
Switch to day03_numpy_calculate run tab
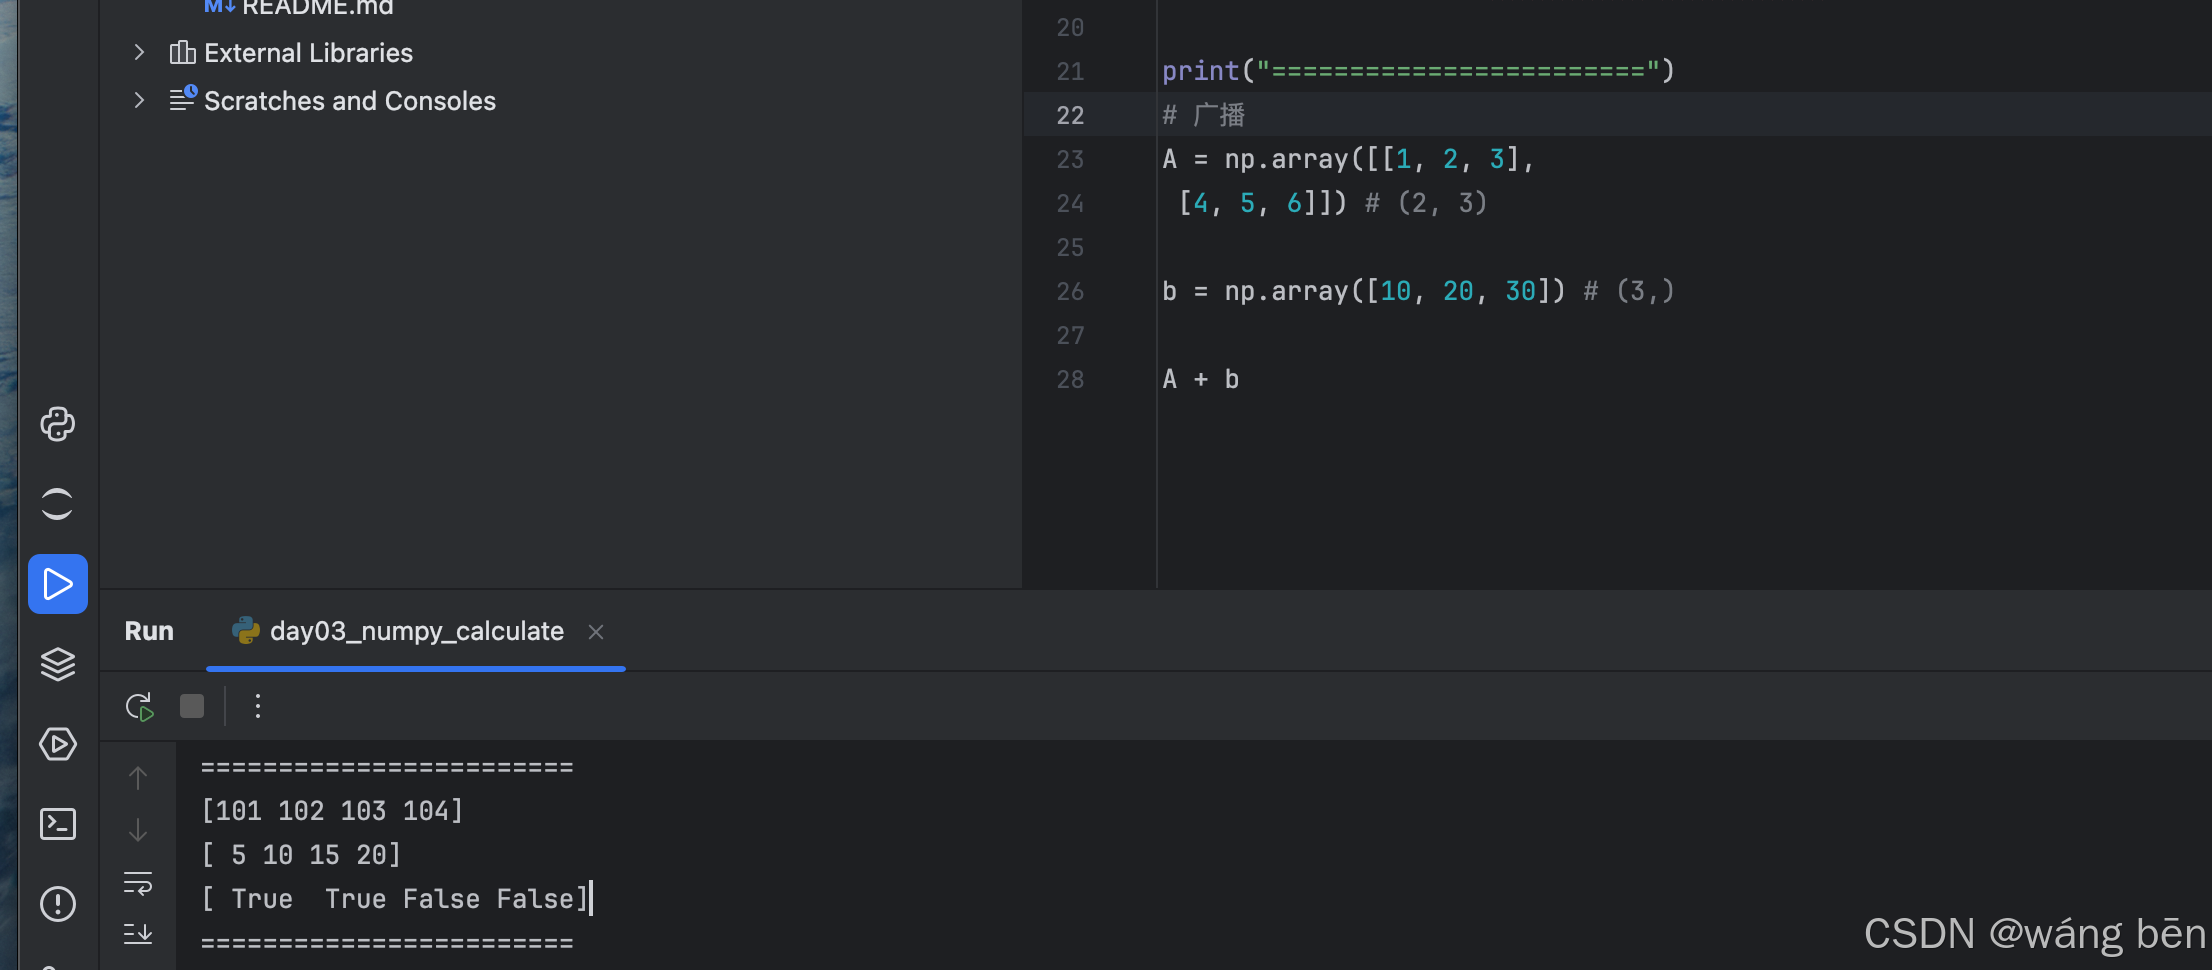[x=416, y=631]
